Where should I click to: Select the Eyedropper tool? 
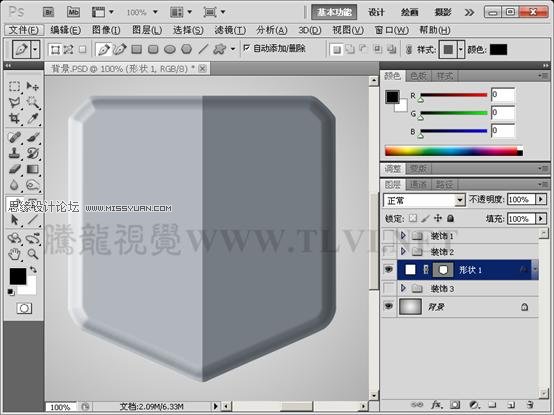point(33,118)
